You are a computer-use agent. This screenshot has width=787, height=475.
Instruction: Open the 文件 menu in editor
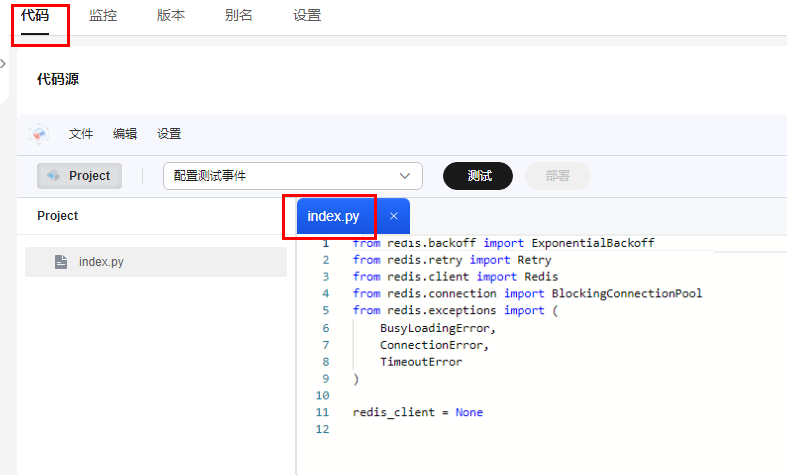click(x=81, y=134)
